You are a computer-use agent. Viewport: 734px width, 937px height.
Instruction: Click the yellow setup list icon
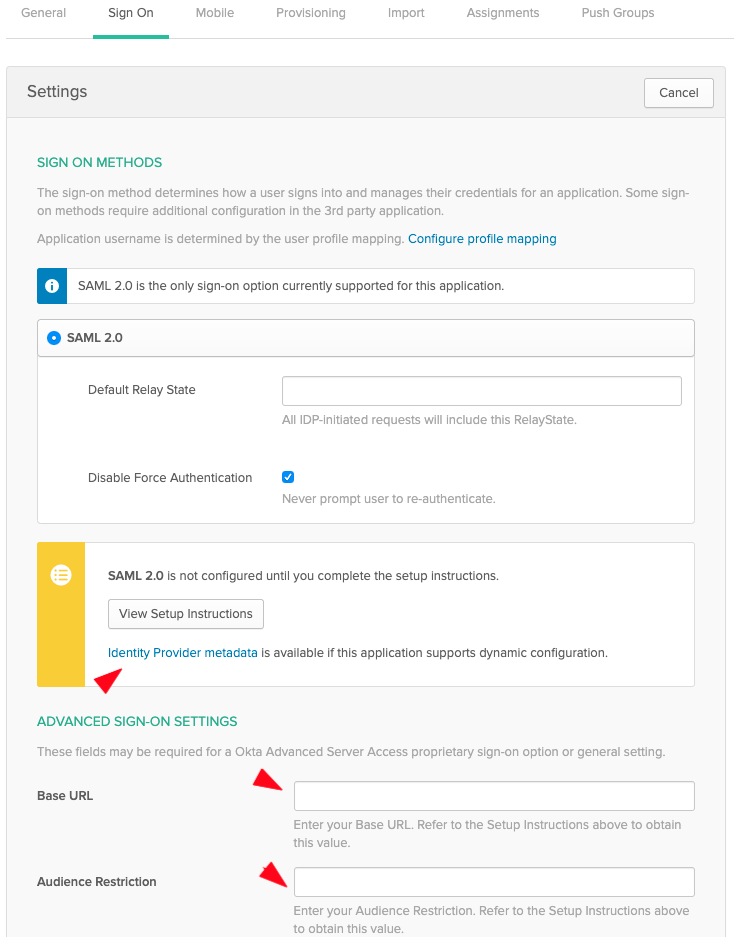[61, 575]
